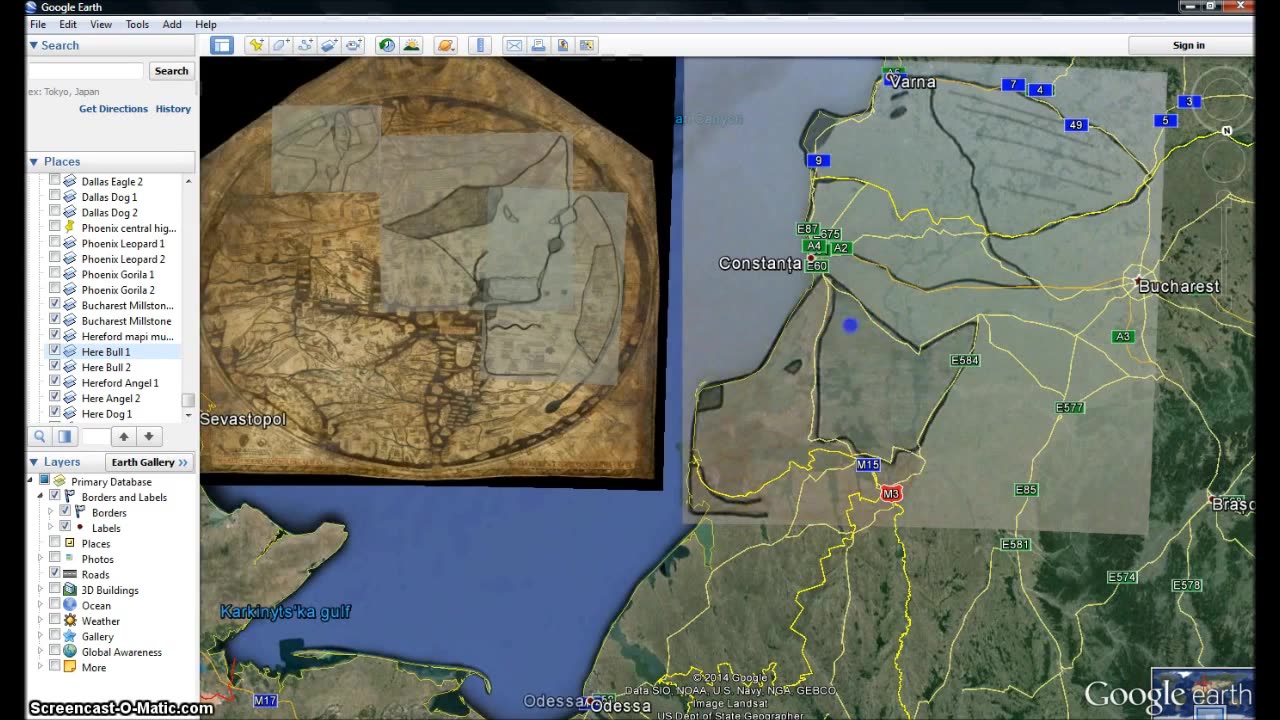
Task: Click the Gallery layer star icon
Action: pyautogui.click(x=70, y=636)
